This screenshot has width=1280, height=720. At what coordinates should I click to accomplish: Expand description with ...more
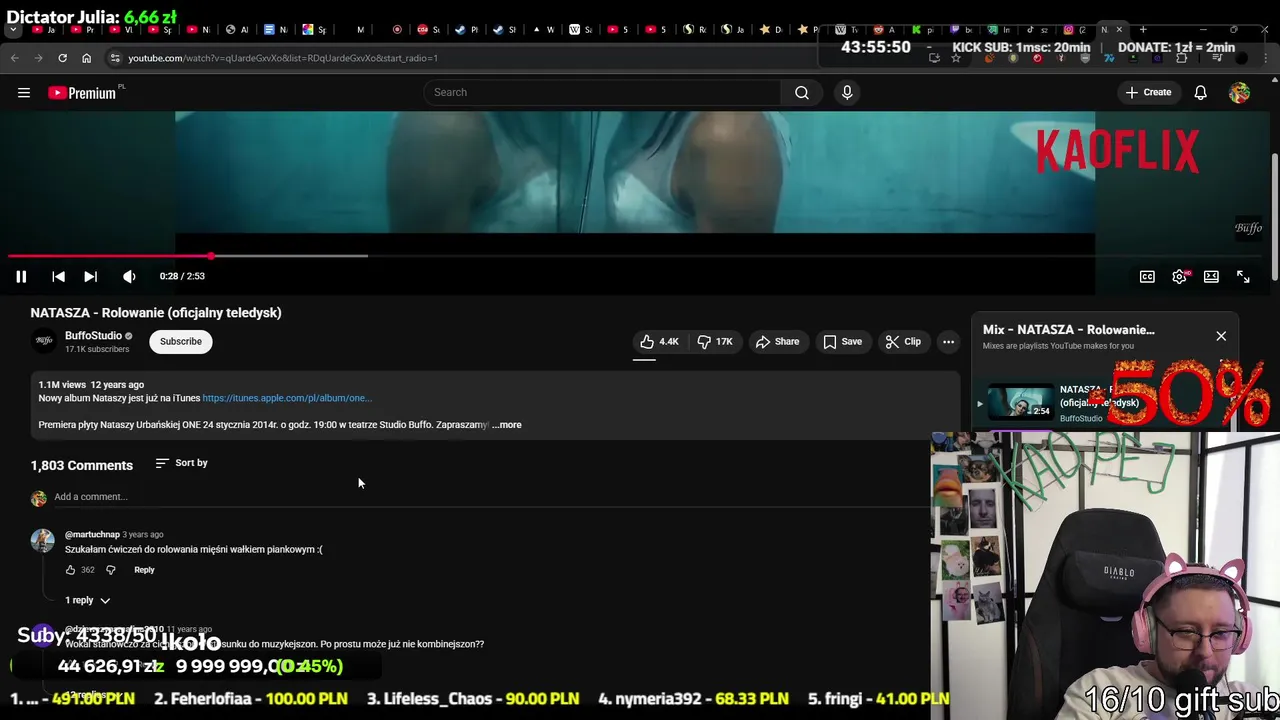pos(507,425)
